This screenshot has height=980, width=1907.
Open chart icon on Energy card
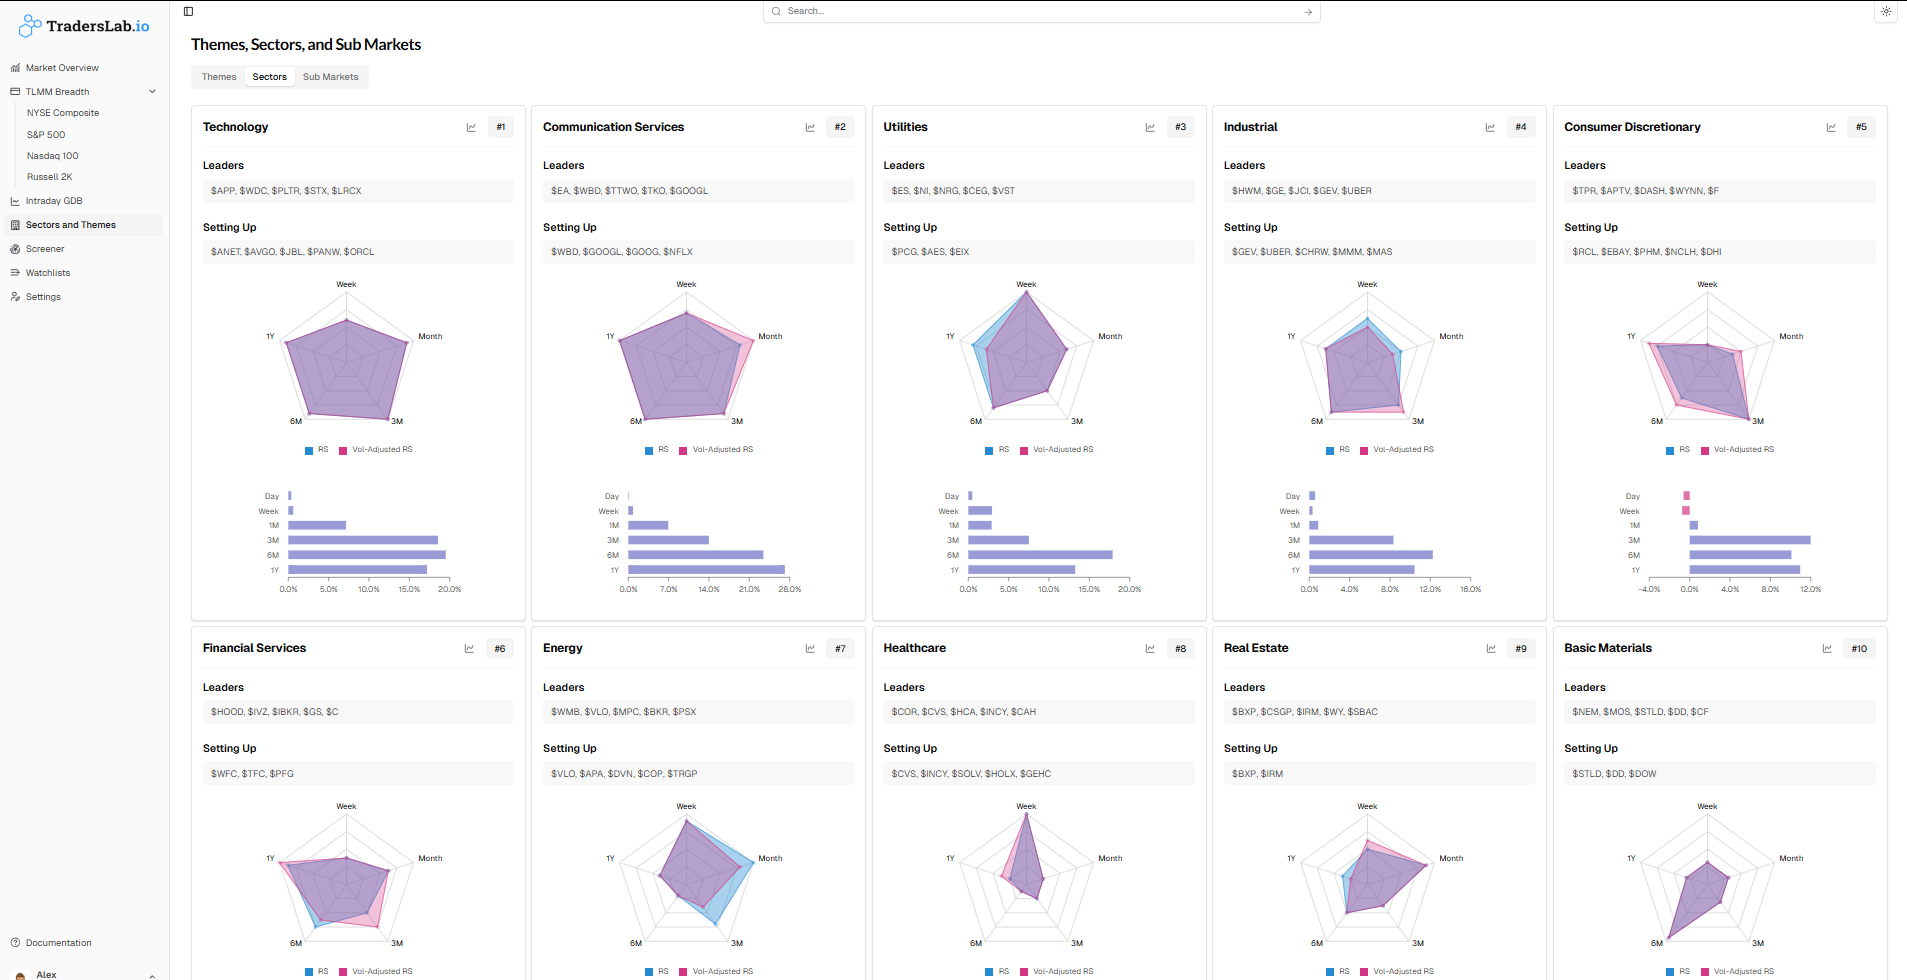810,648
